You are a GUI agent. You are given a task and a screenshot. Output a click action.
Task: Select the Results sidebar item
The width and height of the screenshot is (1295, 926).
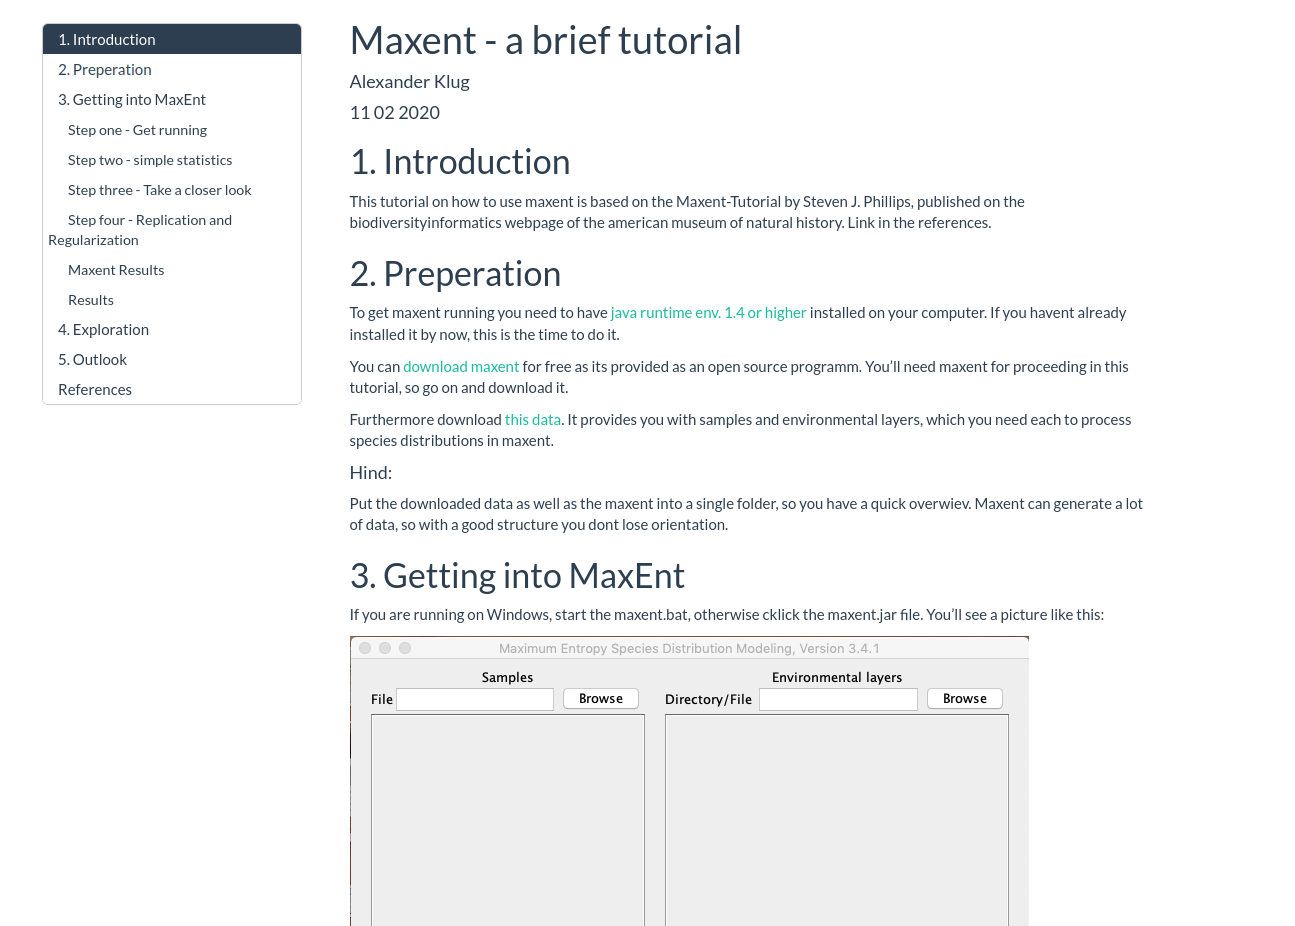pos(91,300)
